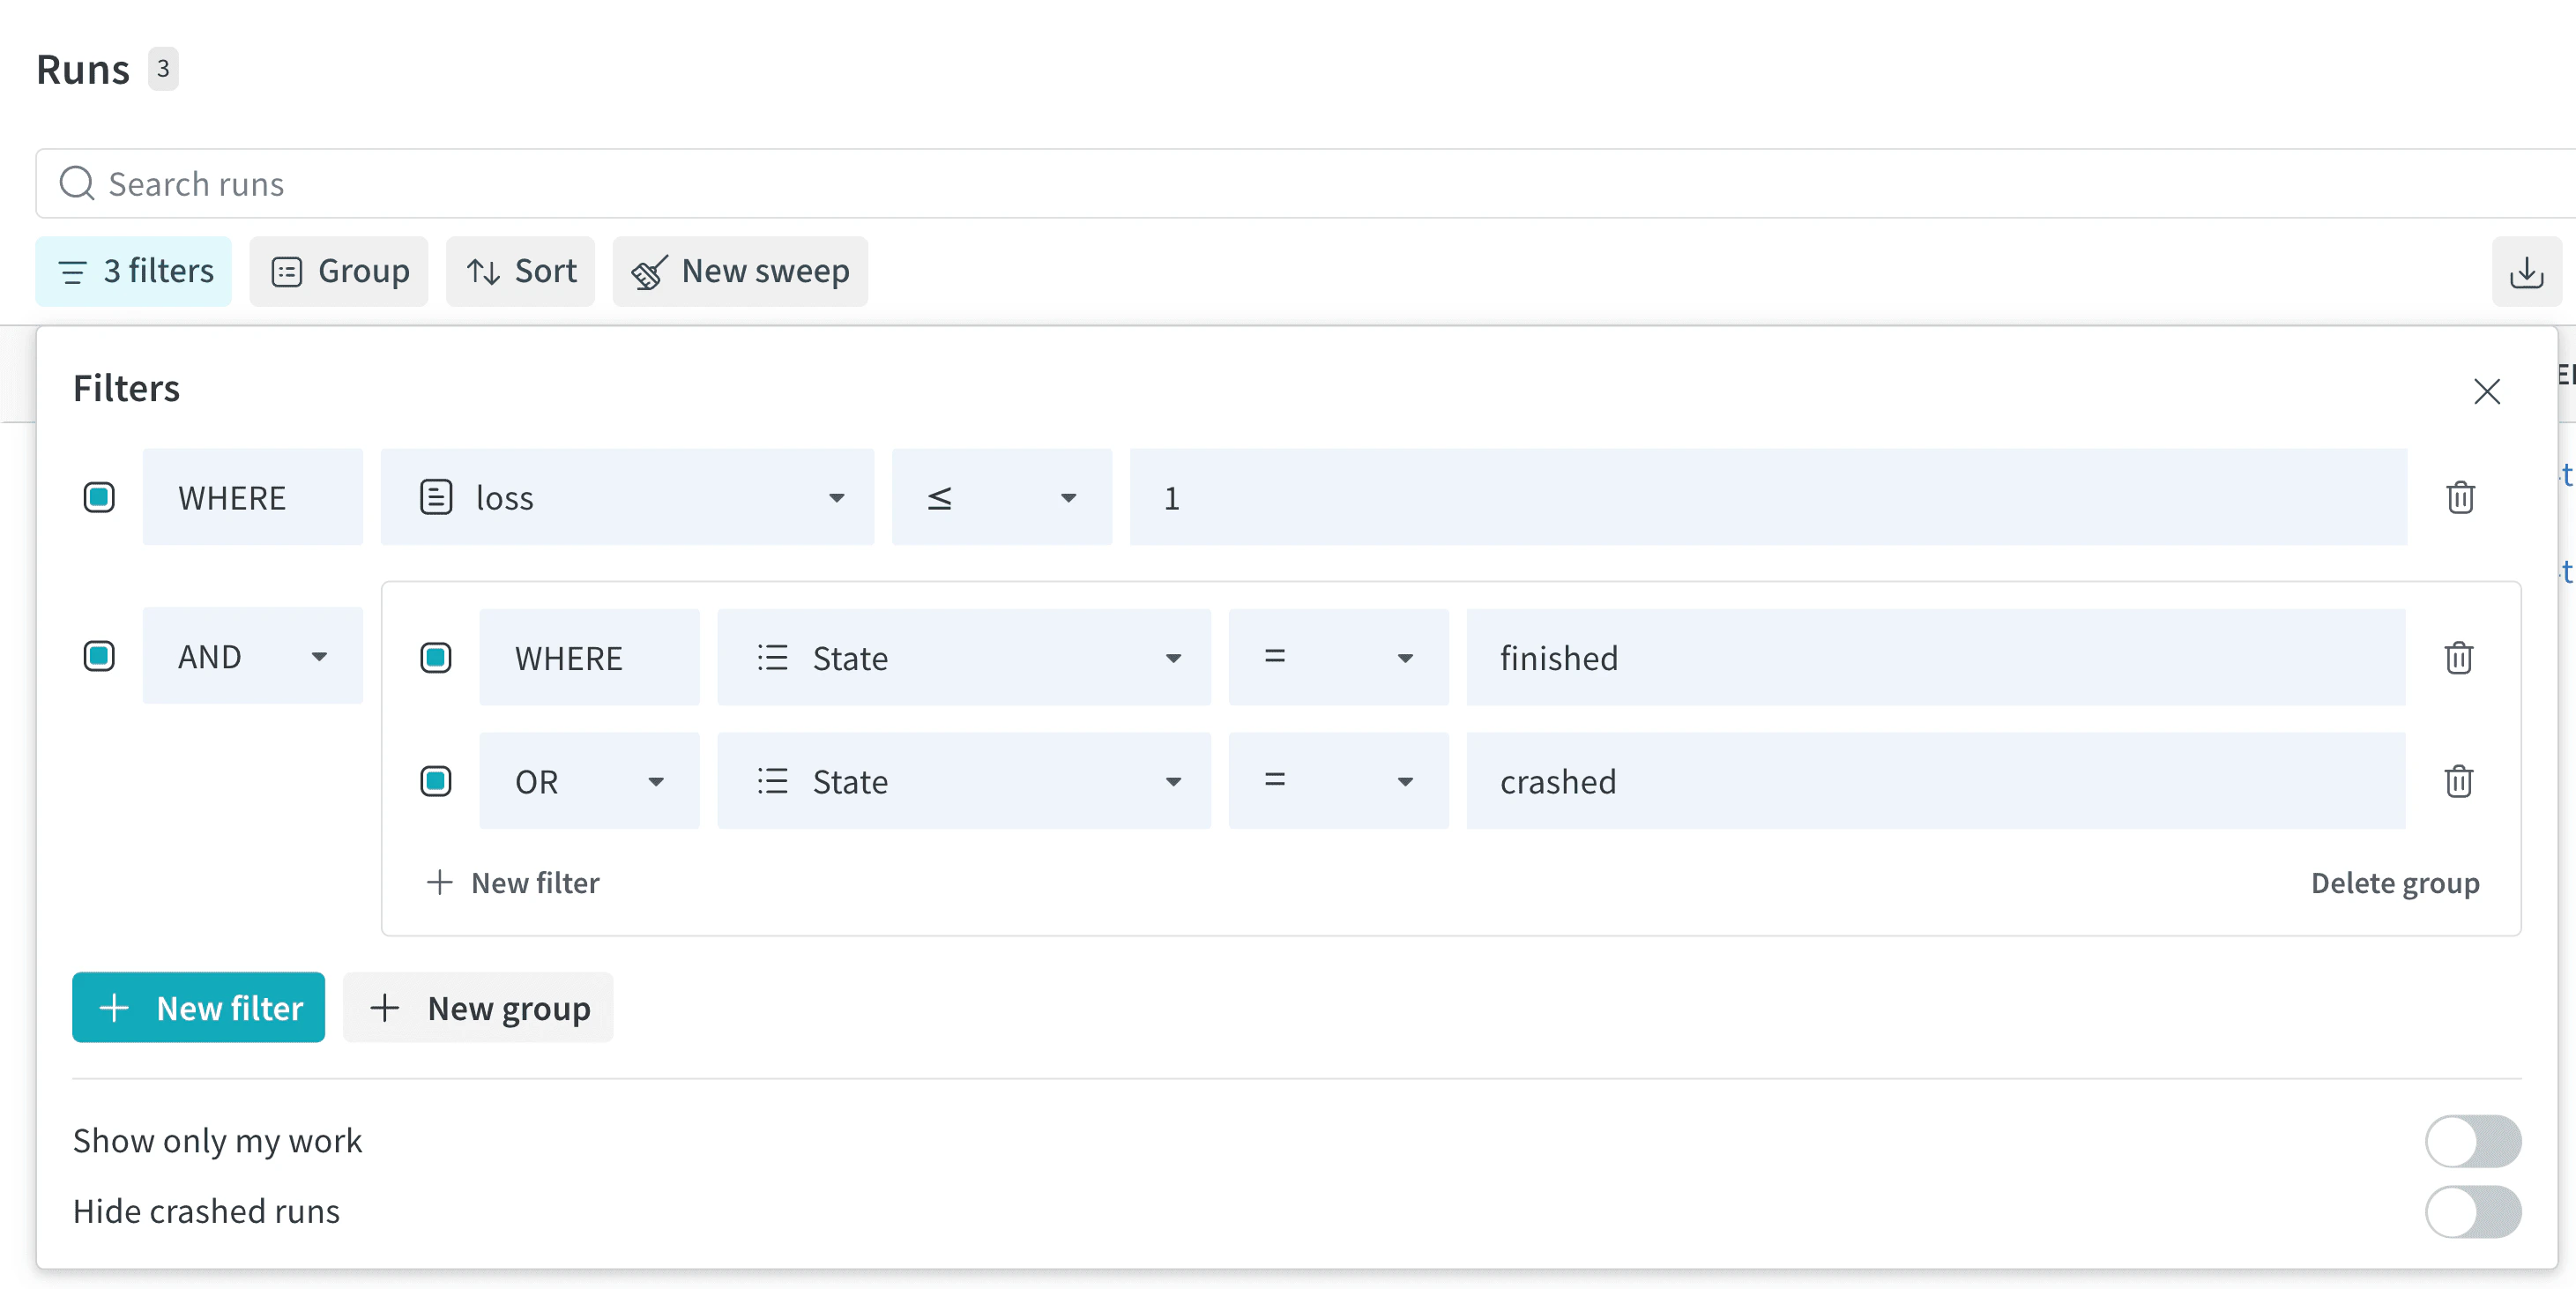The height and width of the screenshot is (1289, 2576).
Task: Click the 3 filters toolbar button
Action: pos(133,271)
